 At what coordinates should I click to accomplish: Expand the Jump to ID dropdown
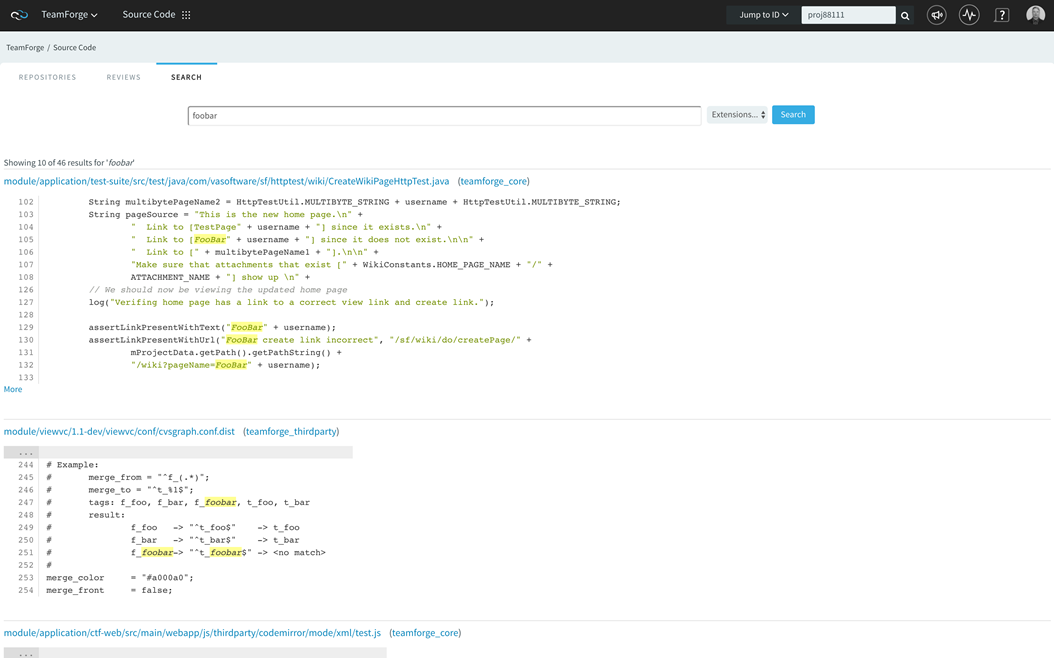click(x=764, y=15)
